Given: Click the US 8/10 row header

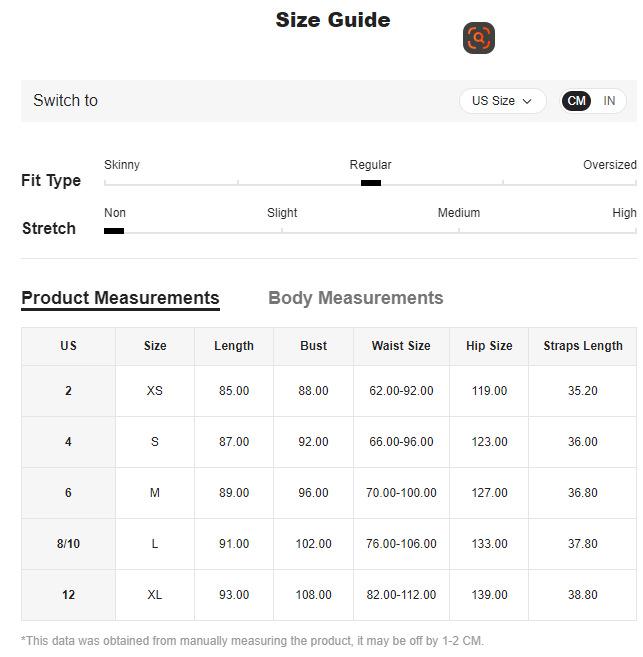Looking at the screenshot, I should (x=68, y=544).
